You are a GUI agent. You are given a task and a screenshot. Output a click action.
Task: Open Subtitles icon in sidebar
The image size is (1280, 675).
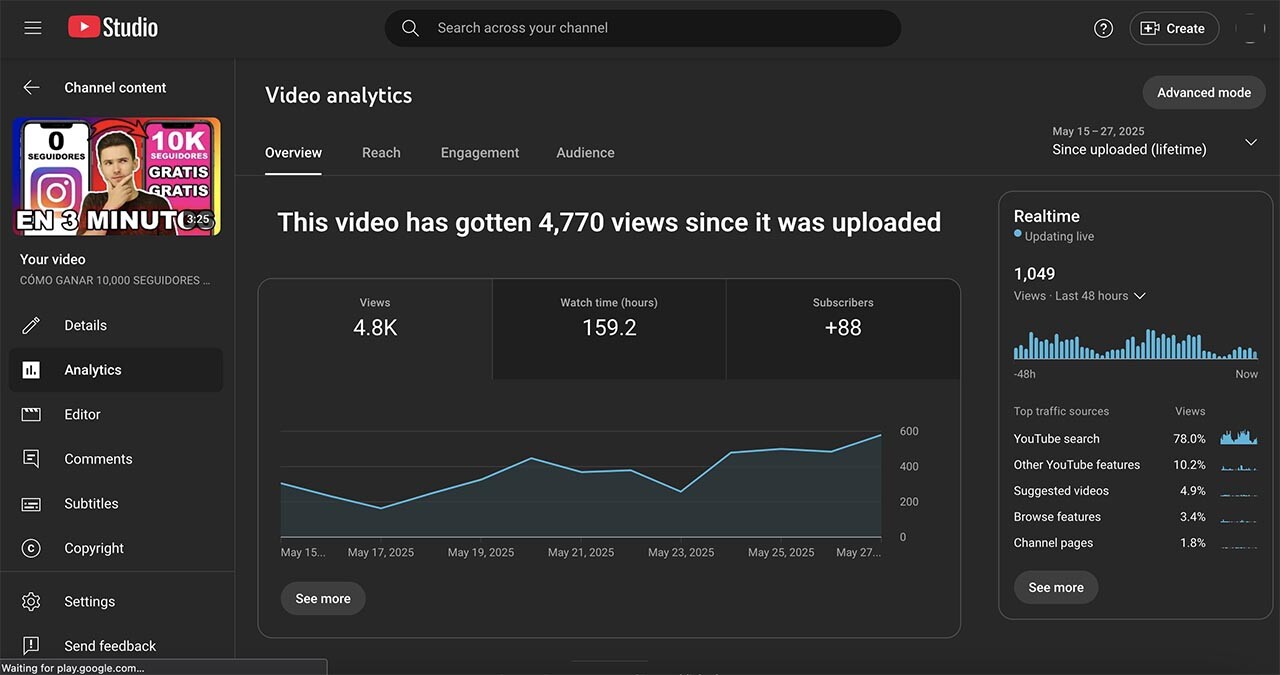(x=32, y=504)
